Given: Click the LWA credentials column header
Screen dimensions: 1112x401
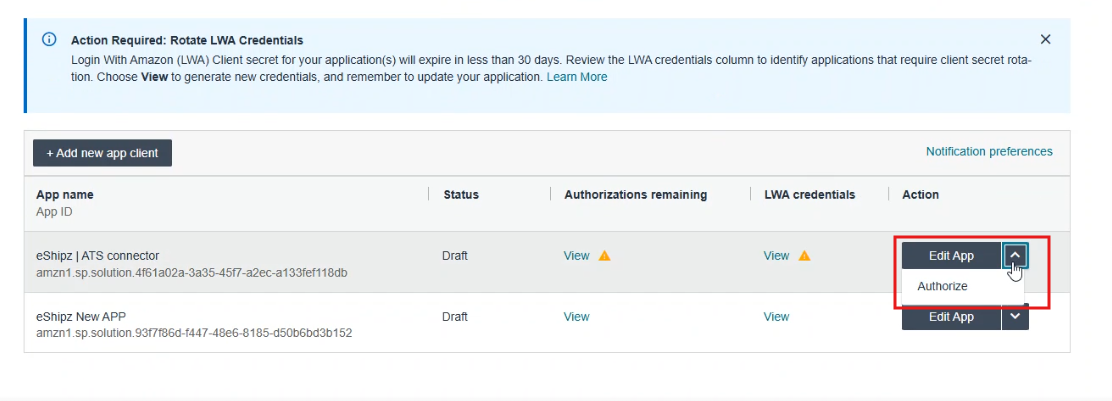Looking at the screenshot, I should (809, 195).
